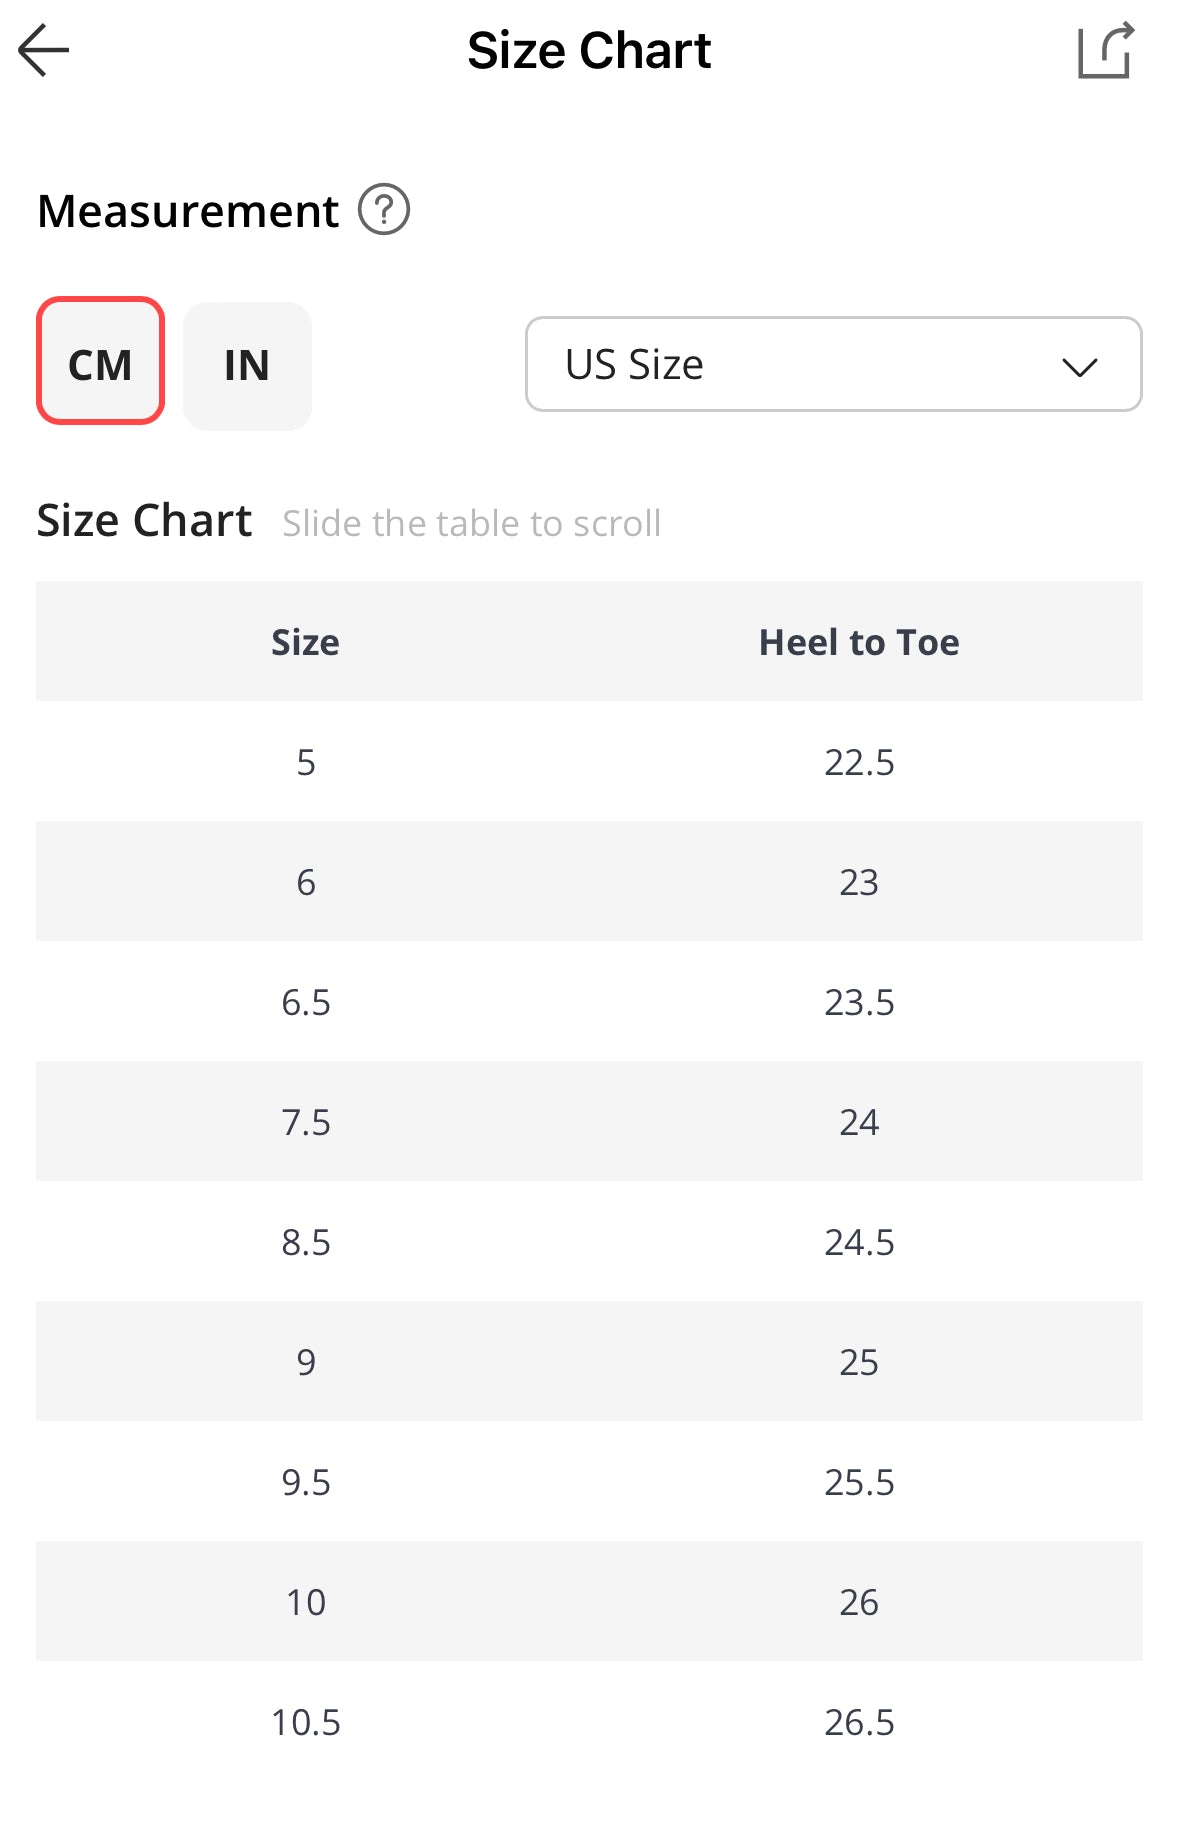This screenshot has width=1179, height=1822.
Task: Select the CM unit toggle
Action: [100, 362]
